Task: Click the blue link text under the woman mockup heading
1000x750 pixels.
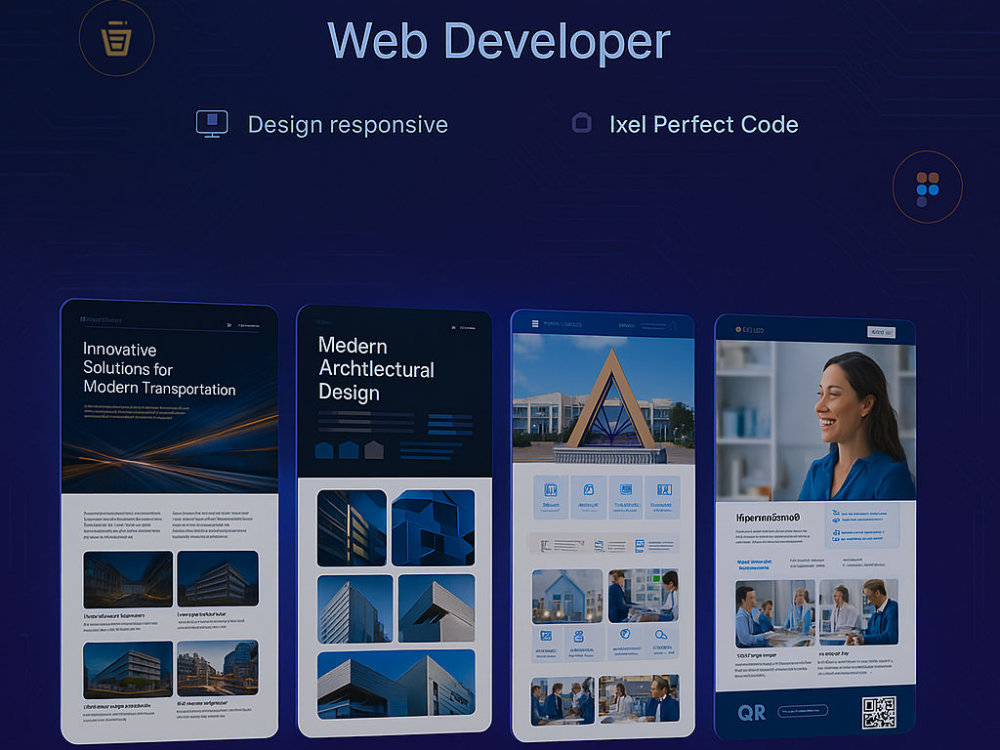Action: point(754,564)
